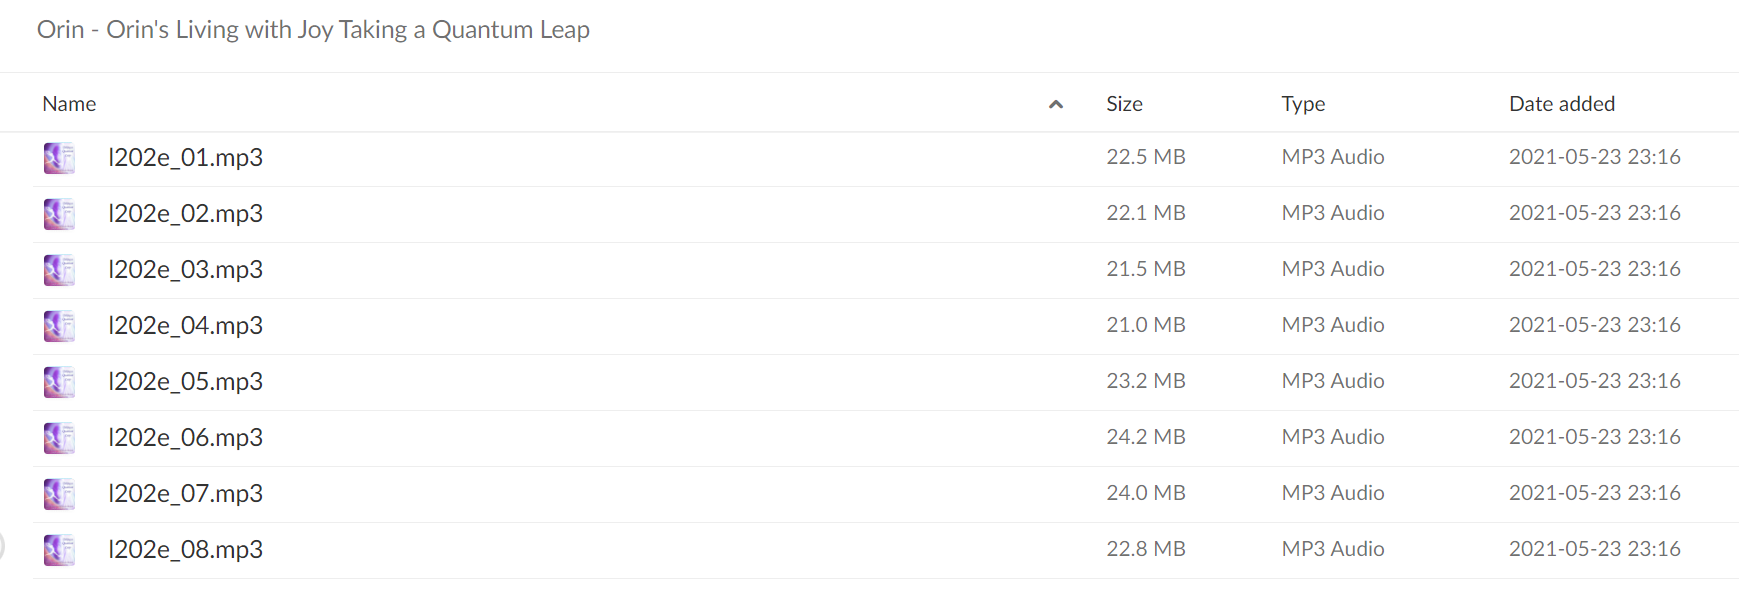Click the audio file icon for l202e_07.mp3
Image resolution: width=1739 pixels, height=613 pixels.
click(x=59, y=494)
